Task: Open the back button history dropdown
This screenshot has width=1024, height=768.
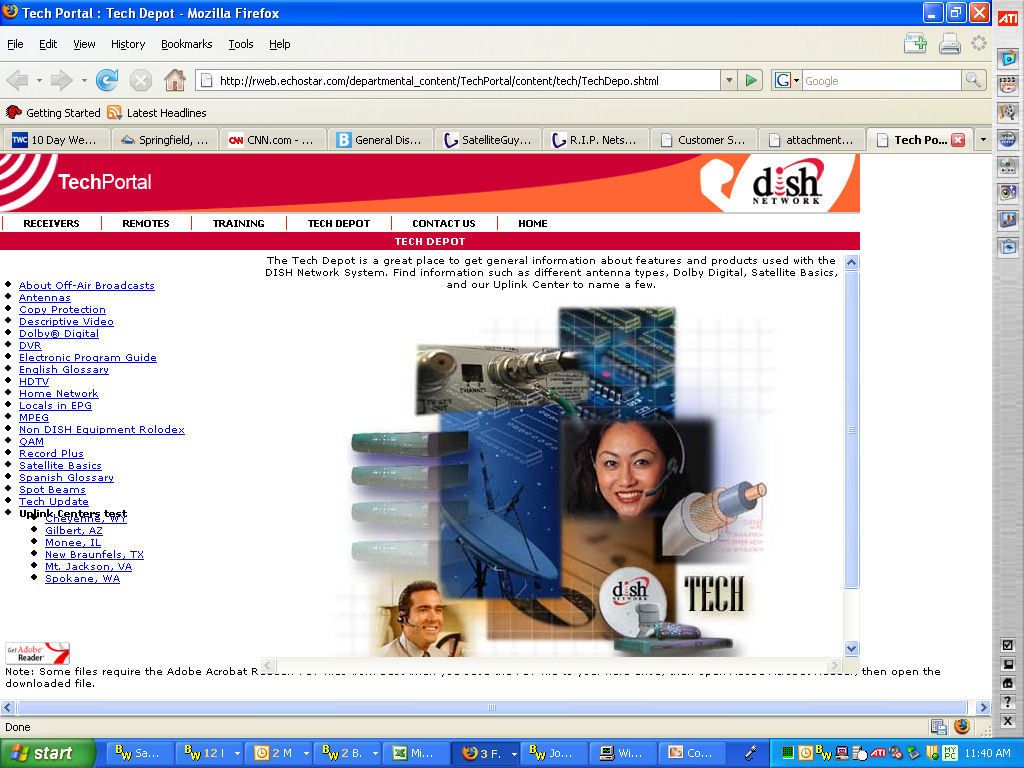Action: [x=39, y=80]
